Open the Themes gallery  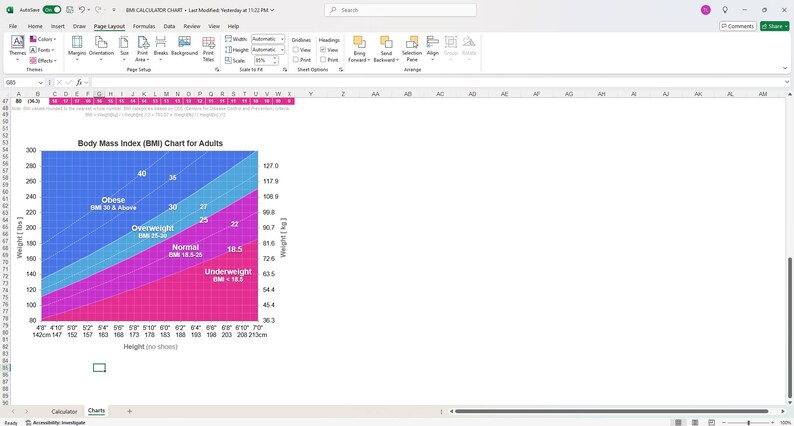pos(17,48)
